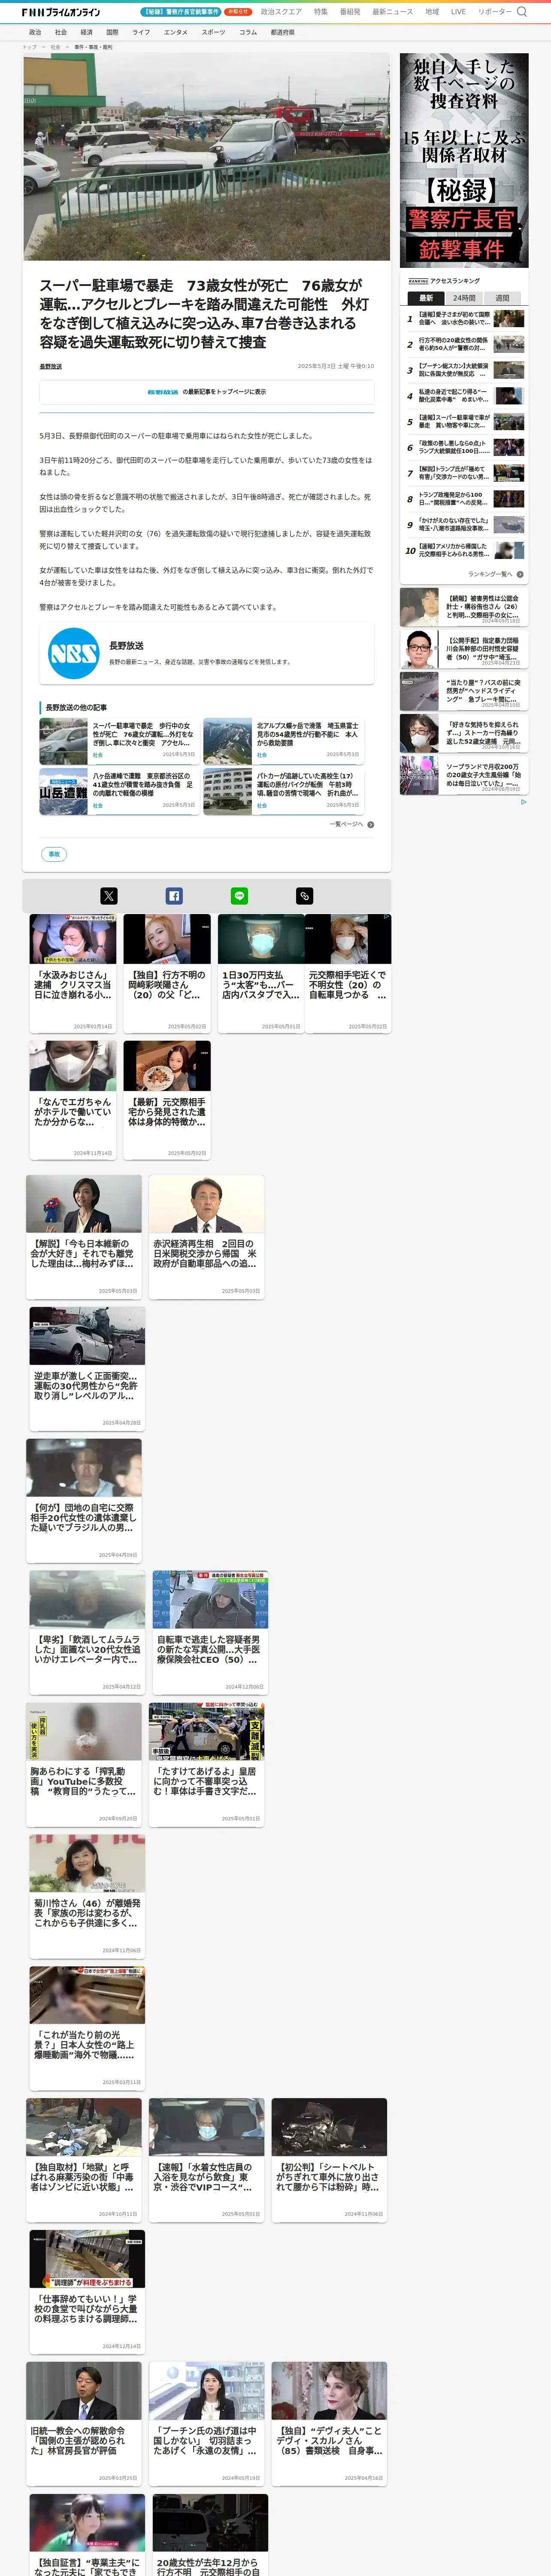Open 当たり屋 バスの前に sidebar card

tap(464, 691)
